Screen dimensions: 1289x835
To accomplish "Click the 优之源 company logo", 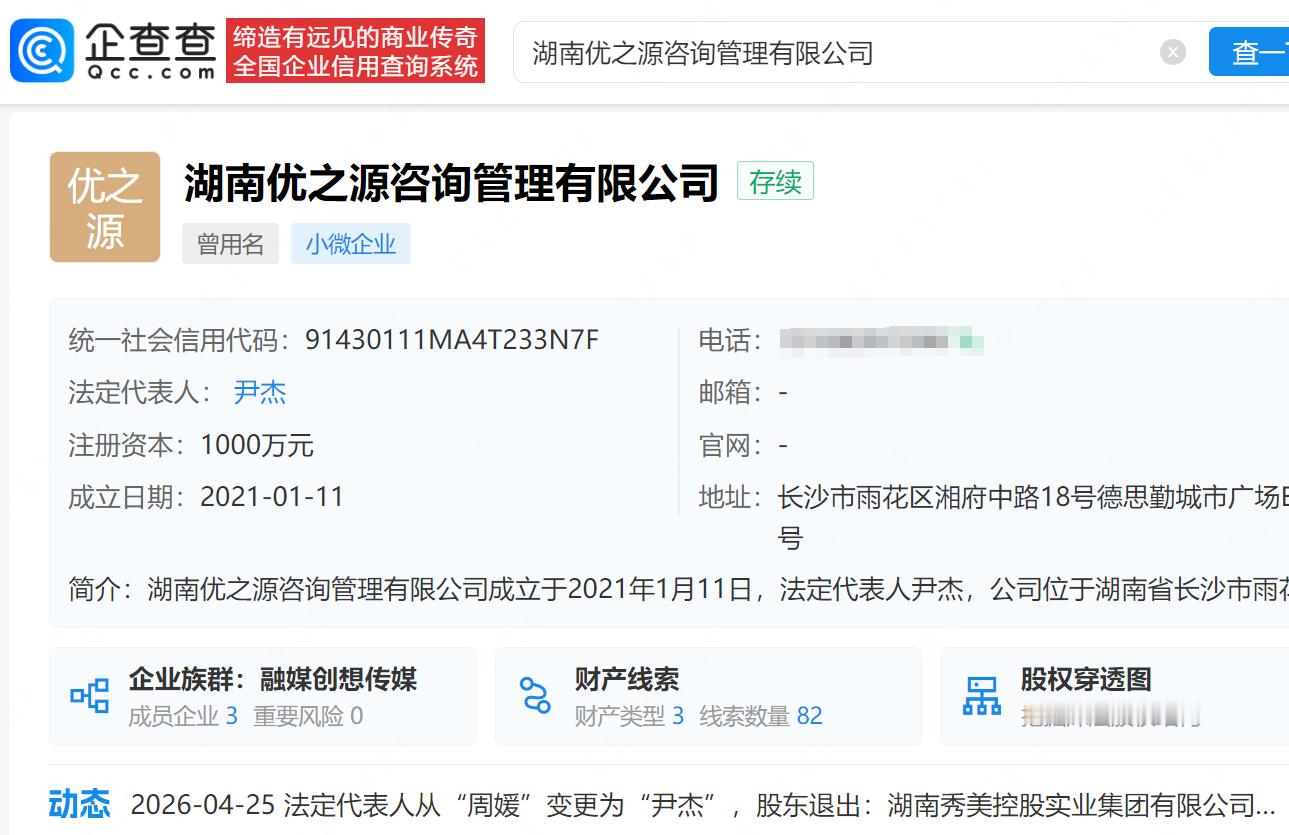I will coord(104,207).
